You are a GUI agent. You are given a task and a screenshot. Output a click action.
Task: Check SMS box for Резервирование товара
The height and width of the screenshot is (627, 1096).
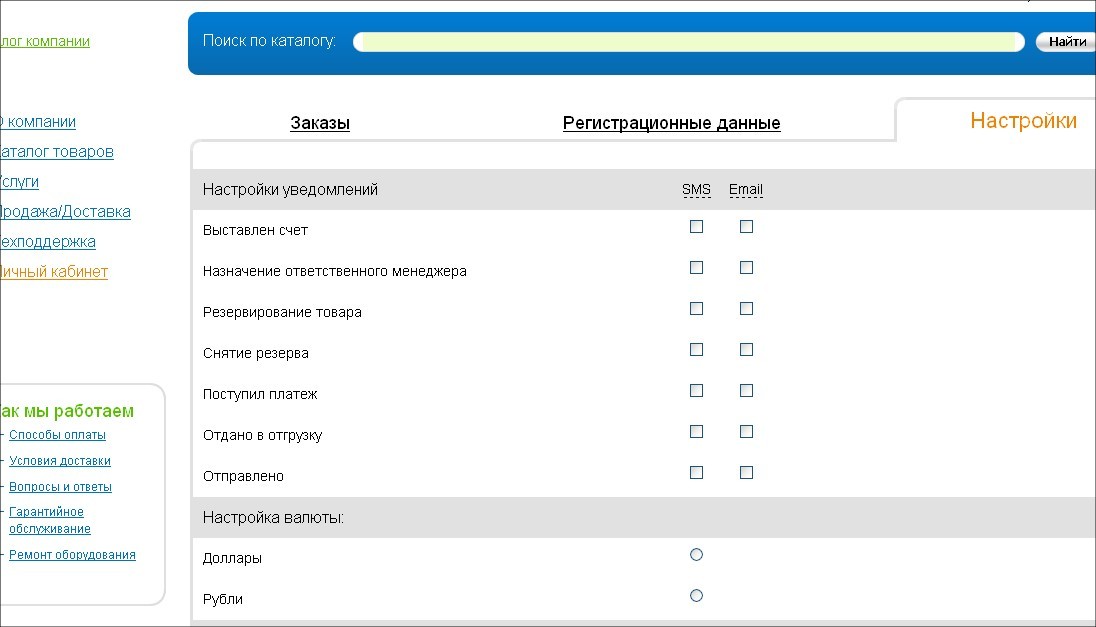point(696,309)
